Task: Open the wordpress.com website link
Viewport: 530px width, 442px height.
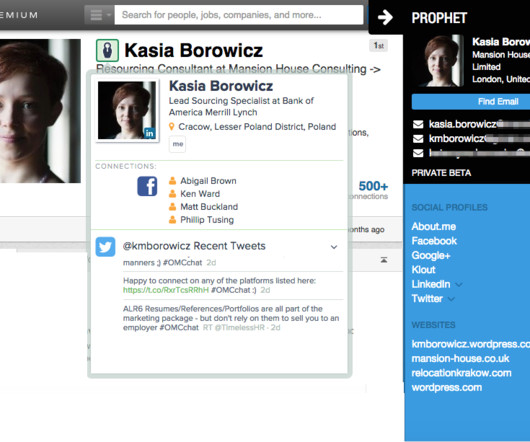Action: pyautogui.click(x=447, y=388)
